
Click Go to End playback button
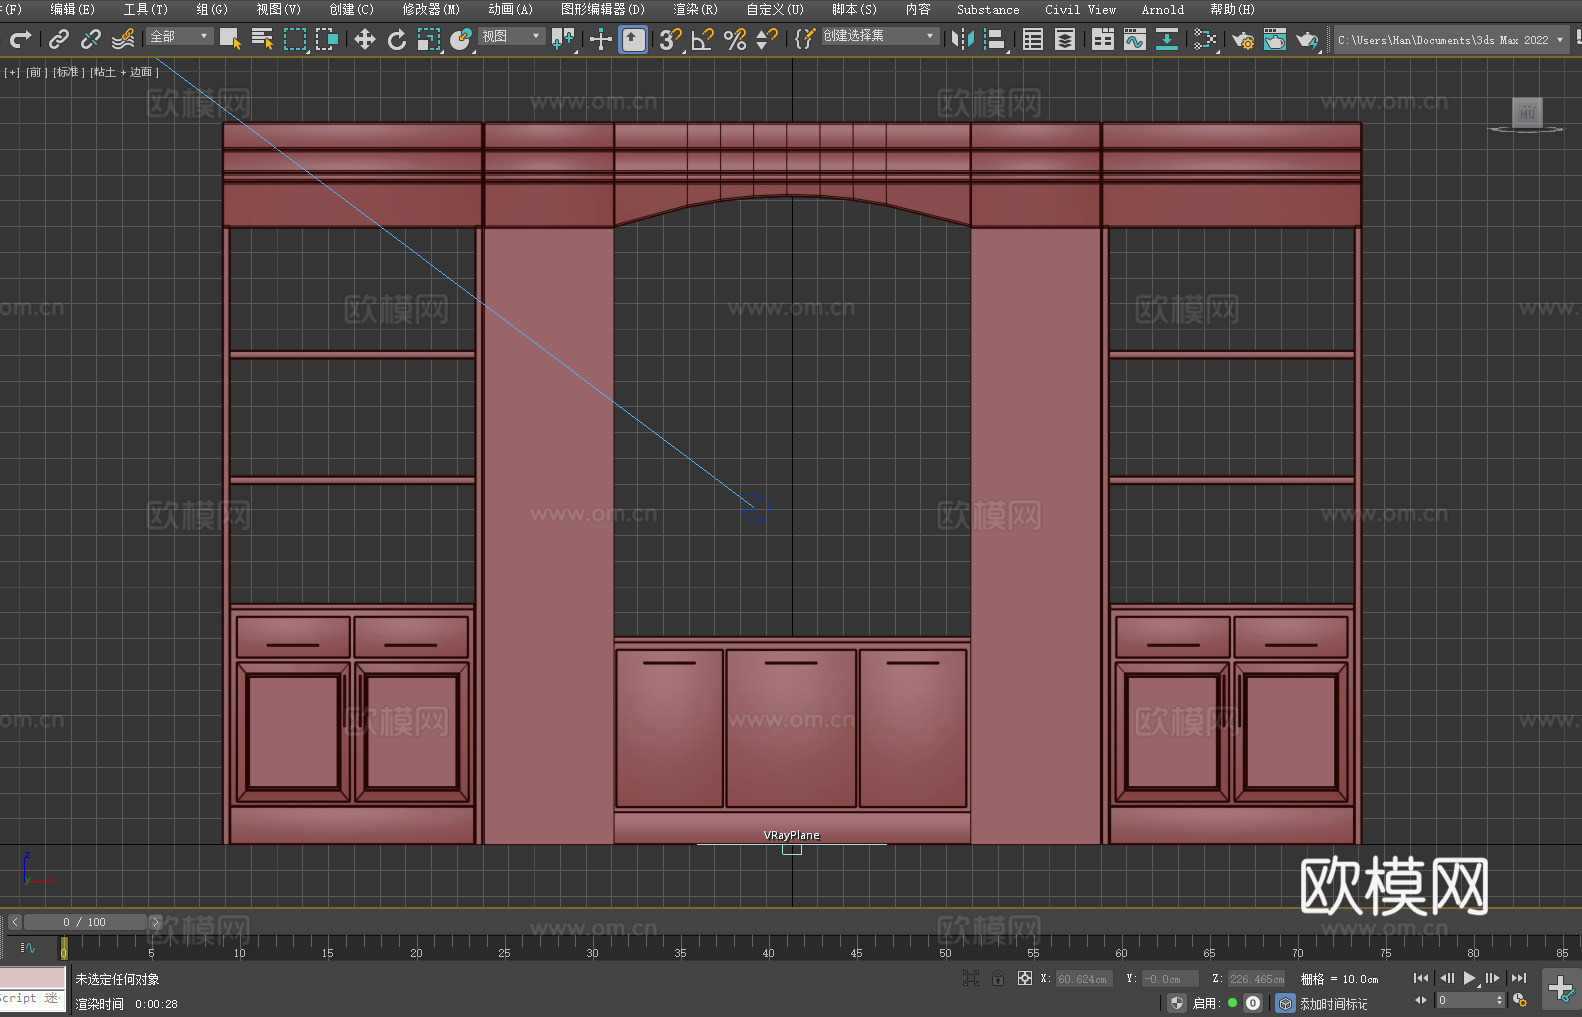(1519, 978)
